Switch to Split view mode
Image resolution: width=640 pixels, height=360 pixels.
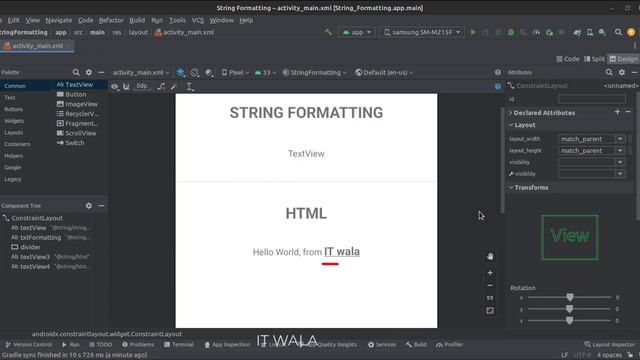point(594,59)
